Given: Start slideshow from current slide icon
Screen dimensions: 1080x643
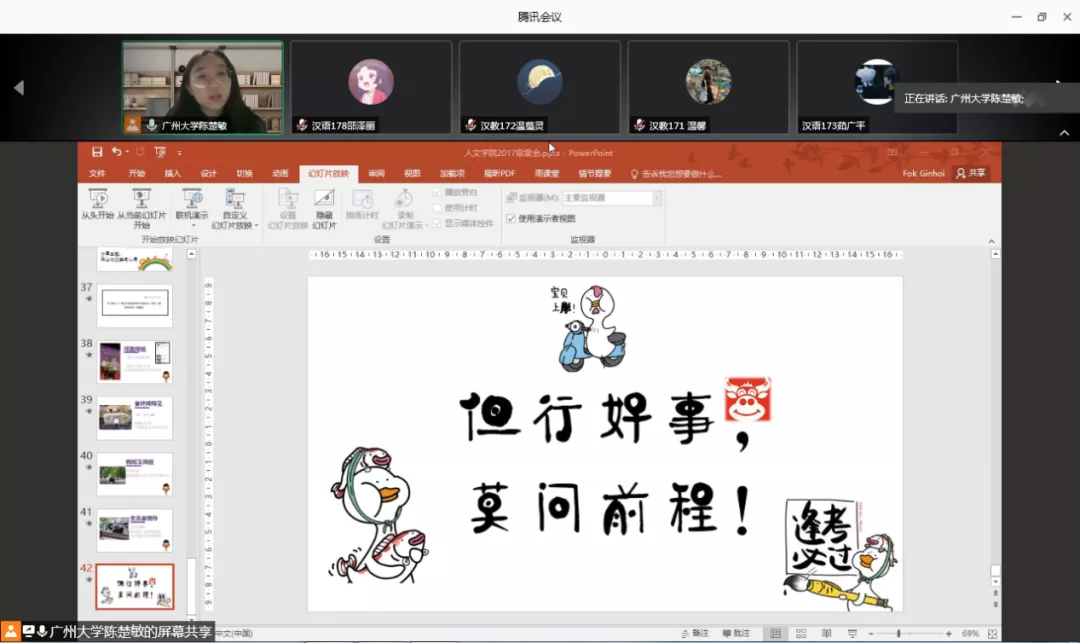Looking at the screenshot, I should [x=142, y=199].
